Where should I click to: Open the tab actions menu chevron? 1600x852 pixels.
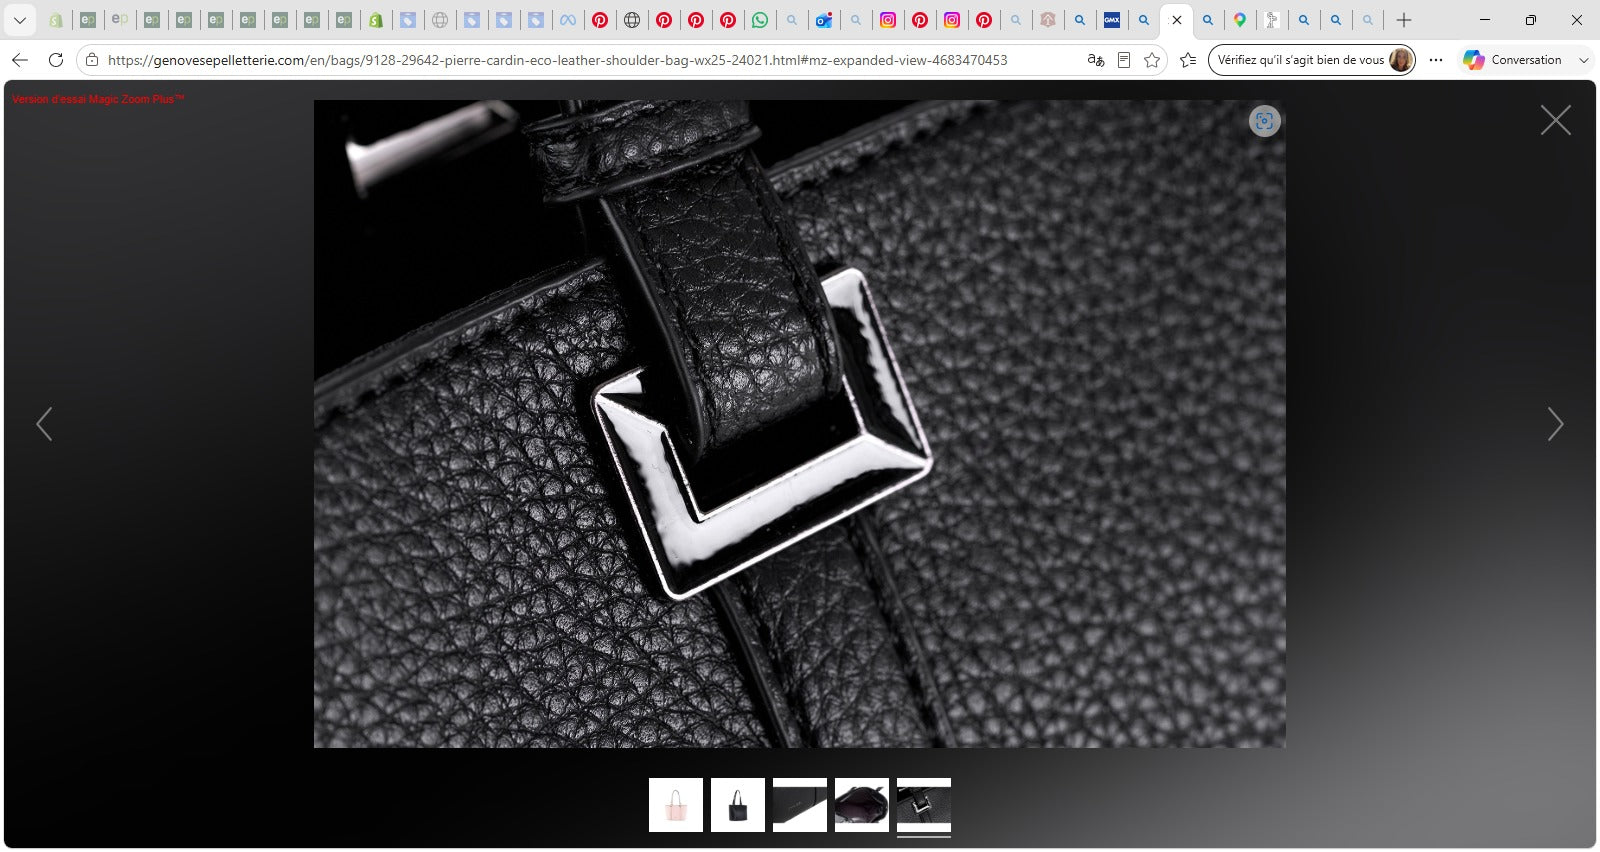coord(19,20)
